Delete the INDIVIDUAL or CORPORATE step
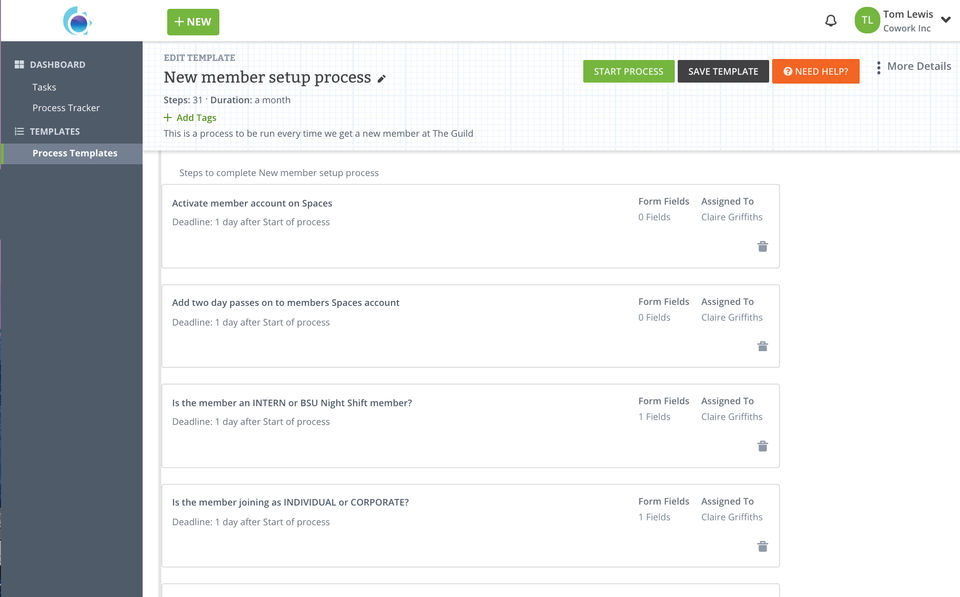Screen dimensions: 960x597 (x=762, y=546)
